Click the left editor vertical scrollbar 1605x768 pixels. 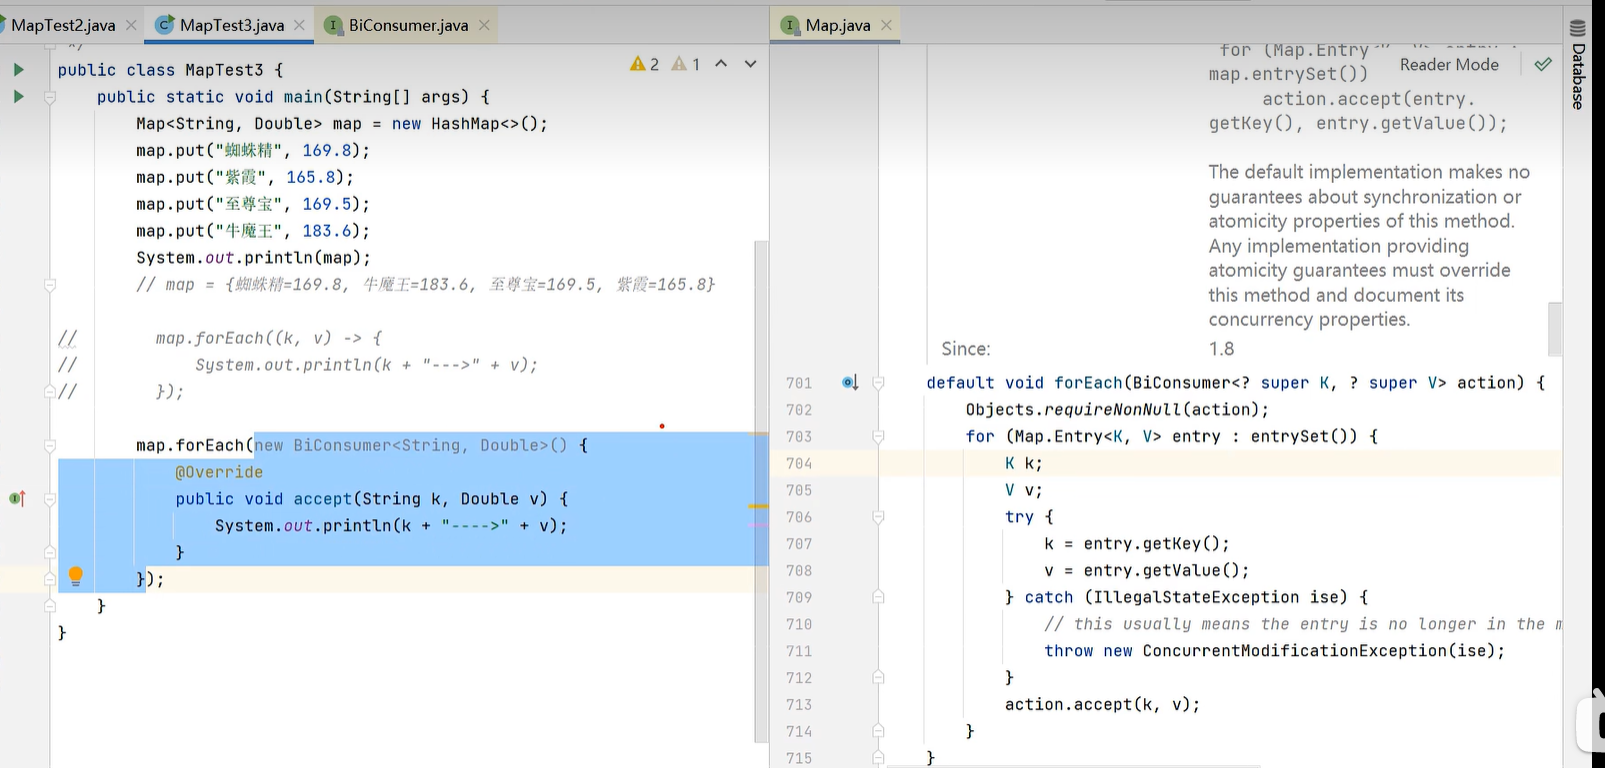pos(761,490)
